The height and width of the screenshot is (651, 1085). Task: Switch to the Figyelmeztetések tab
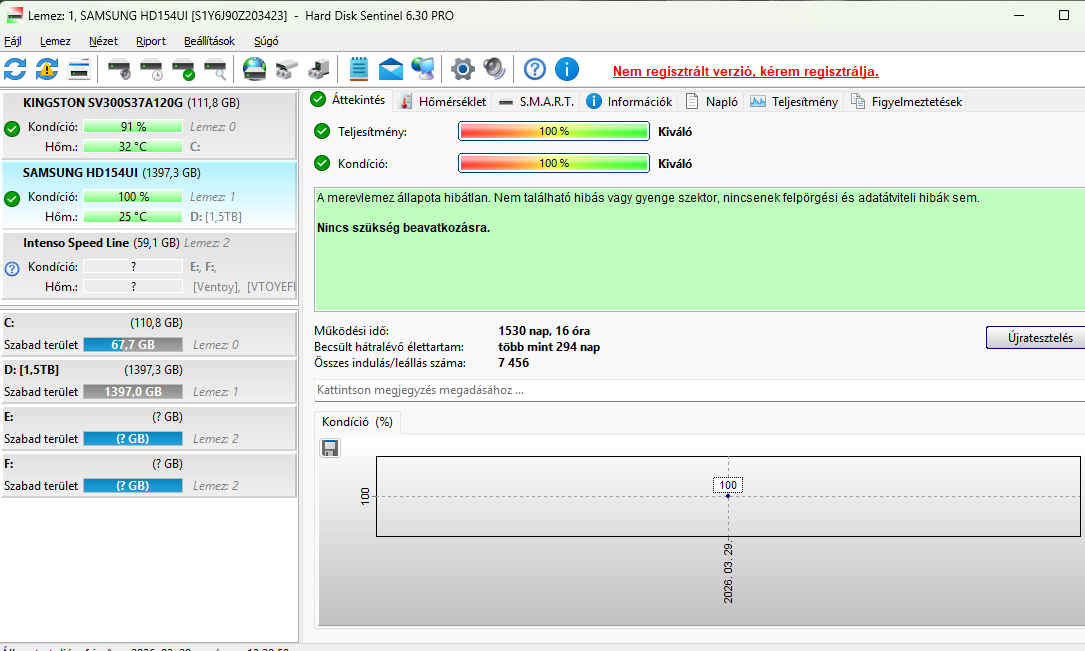(x=906, y=102)
